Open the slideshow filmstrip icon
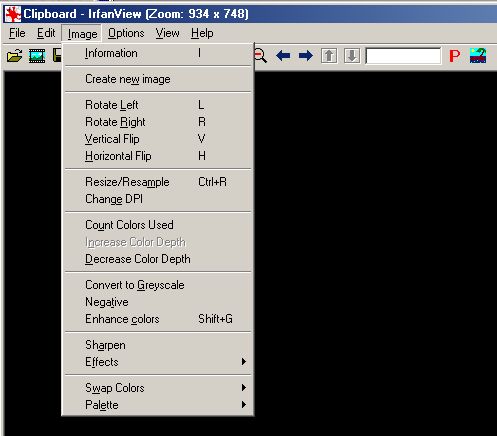 (x=37, y=56)
